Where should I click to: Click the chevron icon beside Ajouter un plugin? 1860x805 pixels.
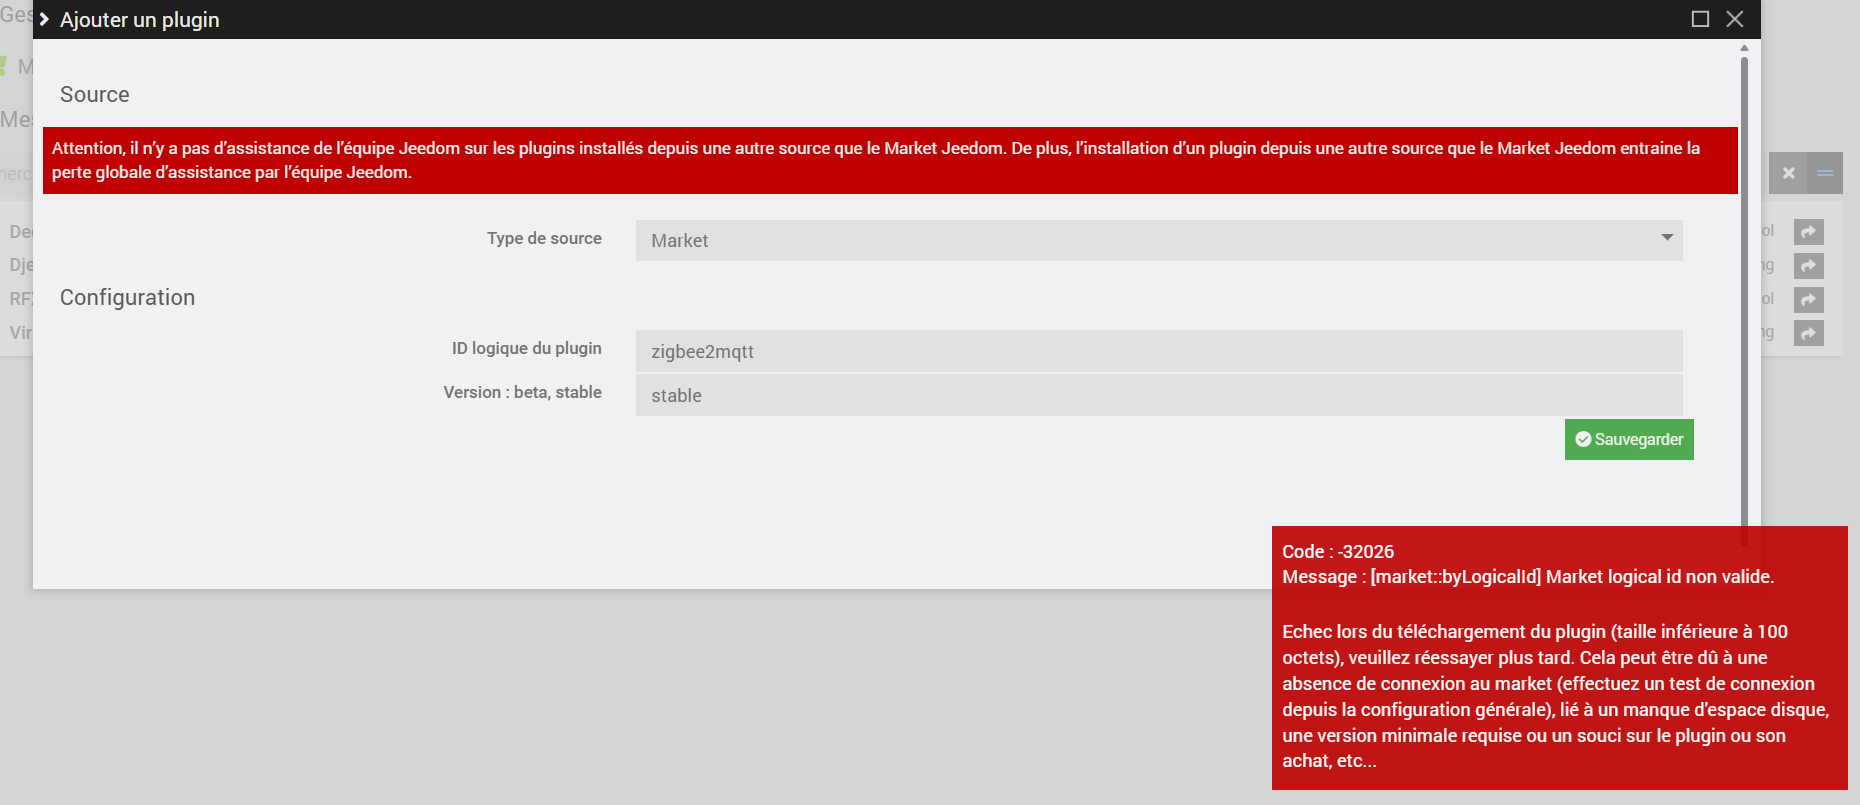[44, 19]
